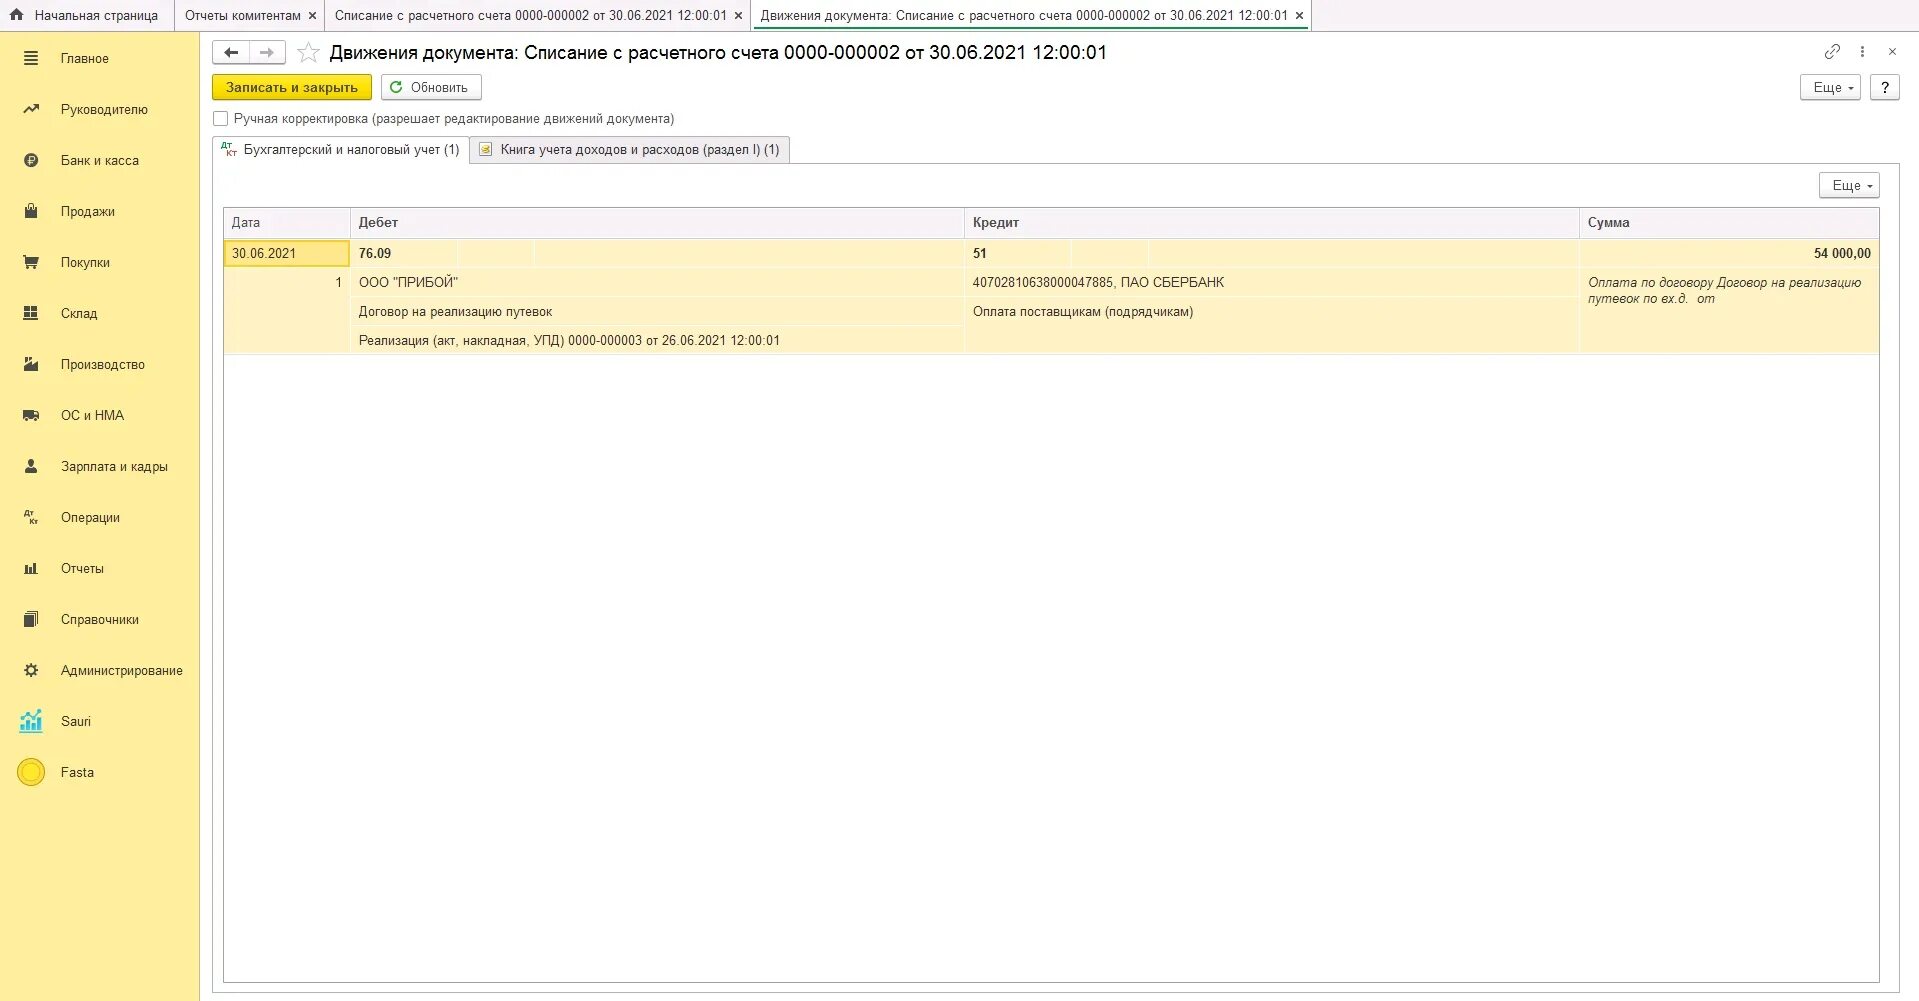Open Sauri section icon
The image size is (1919, 1001).
31,721
